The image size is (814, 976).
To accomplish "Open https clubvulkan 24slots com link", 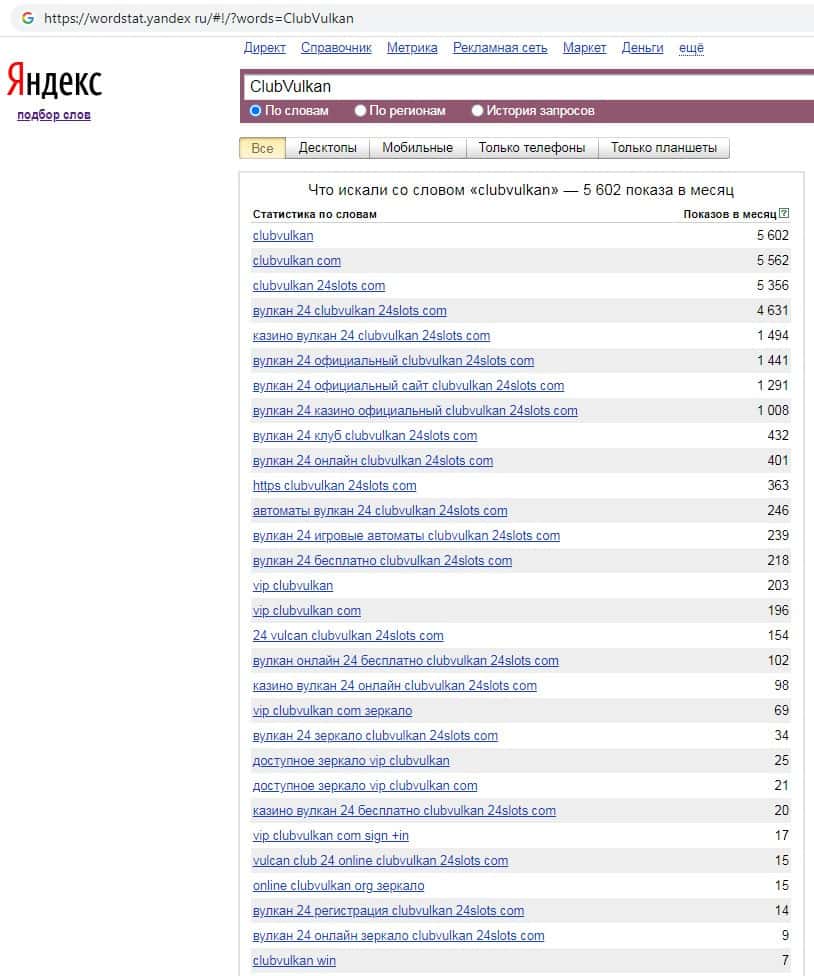I will [x=334, y=486].
